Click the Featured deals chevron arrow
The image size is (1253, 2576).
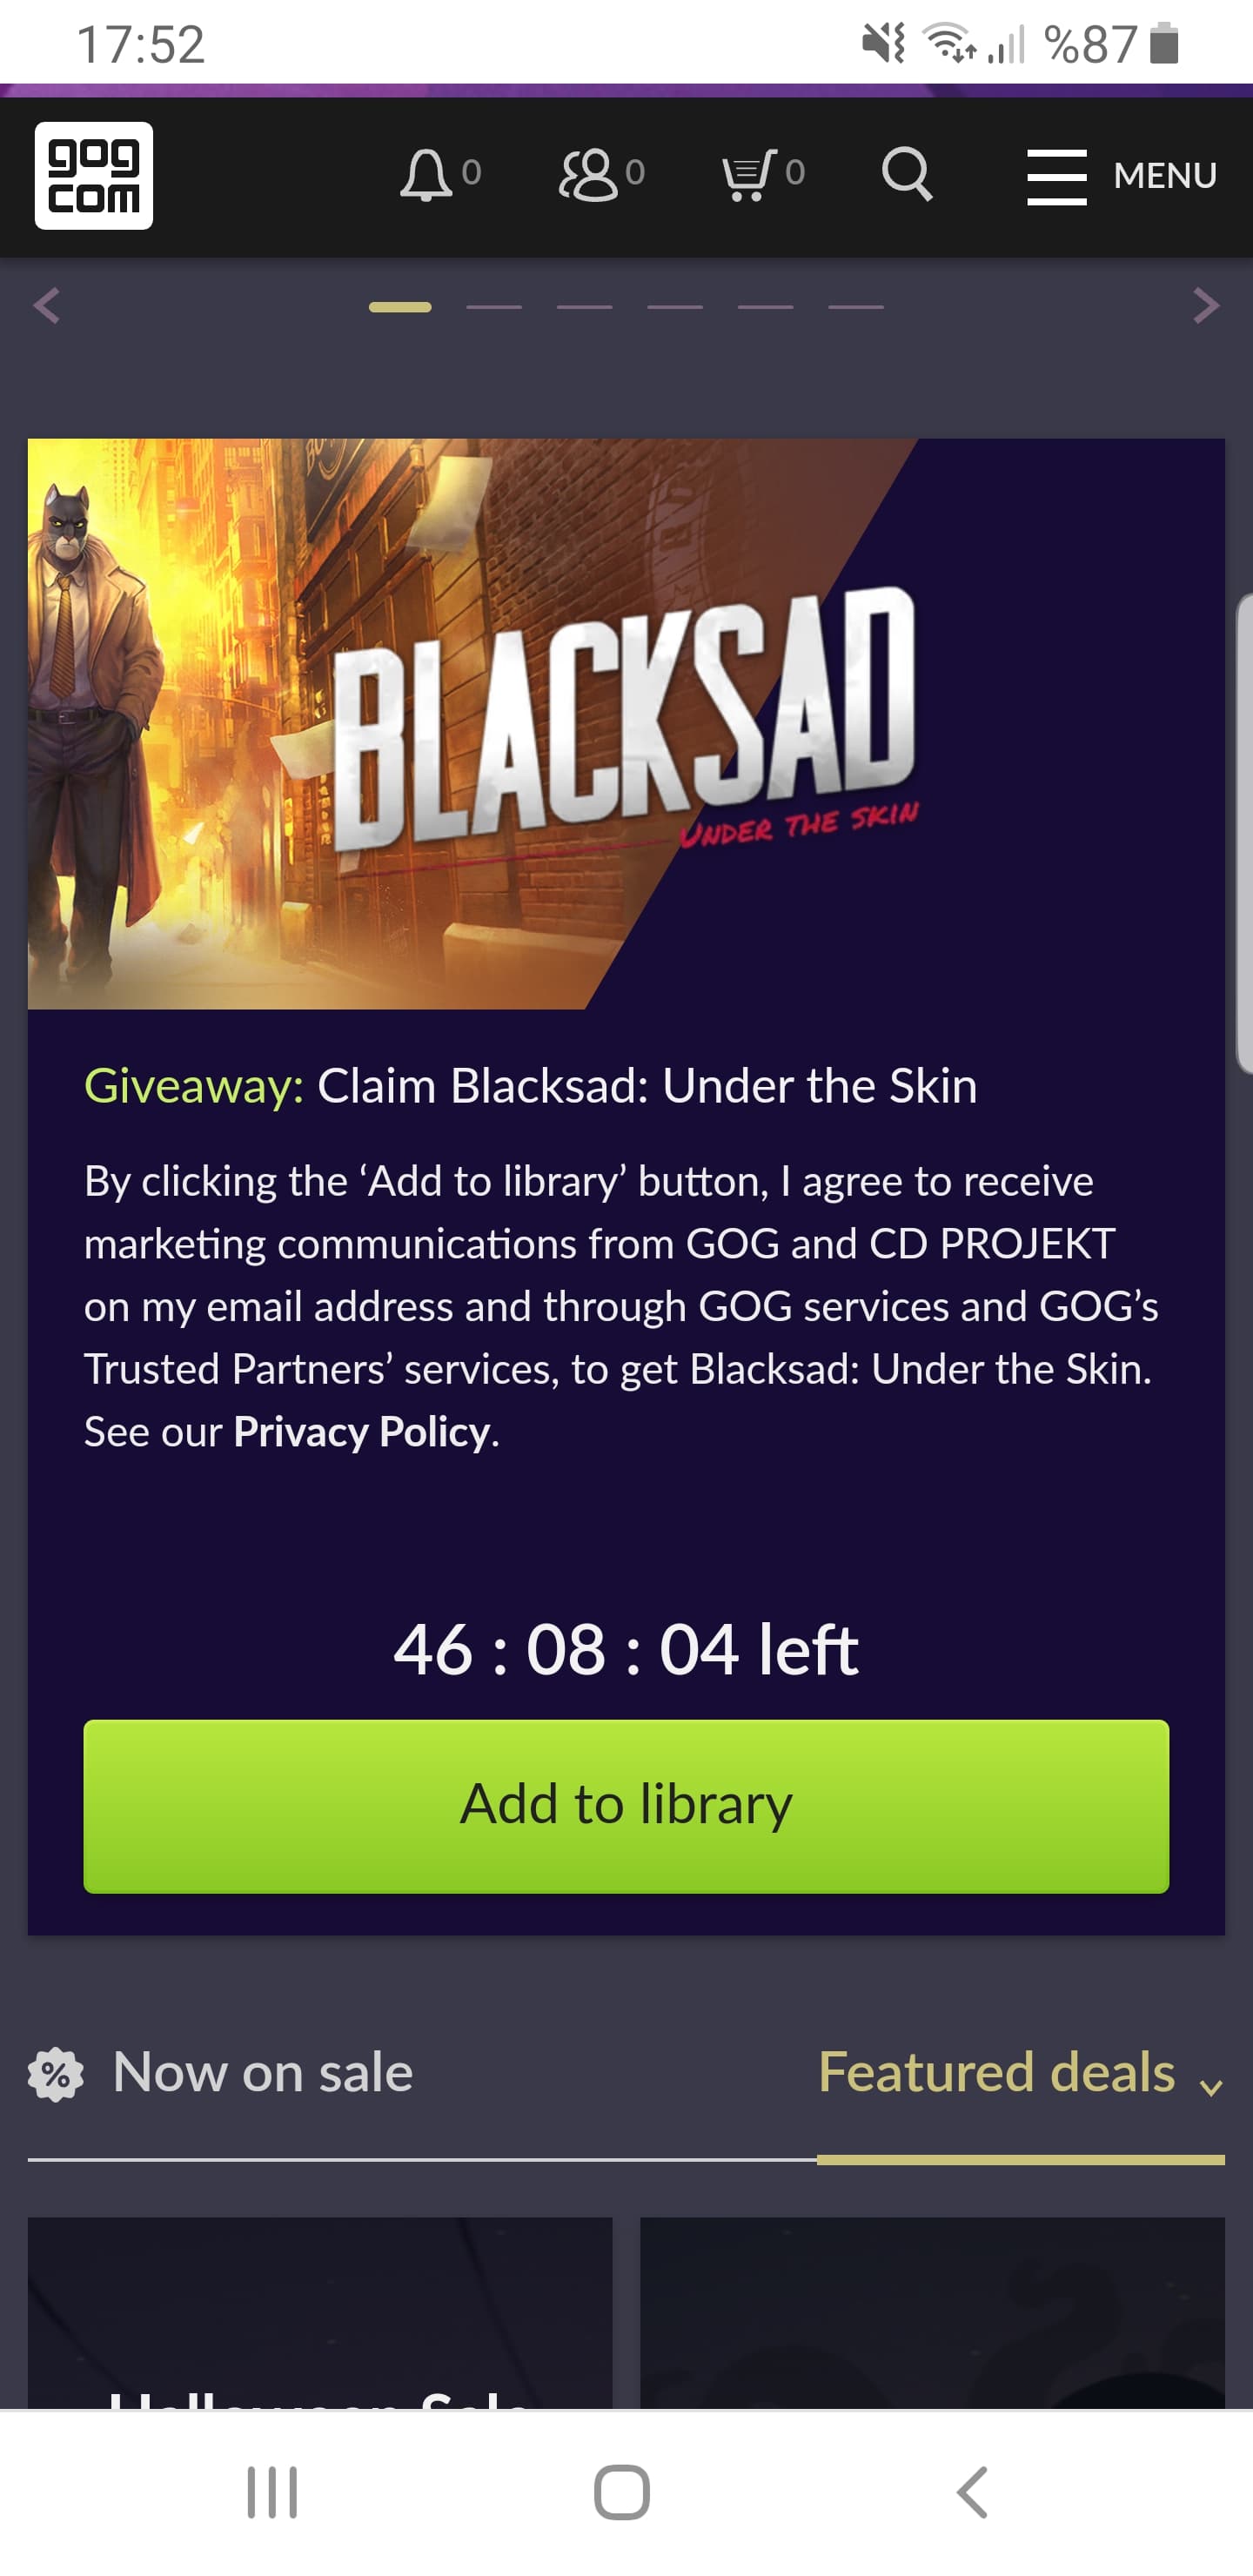1211,2087
